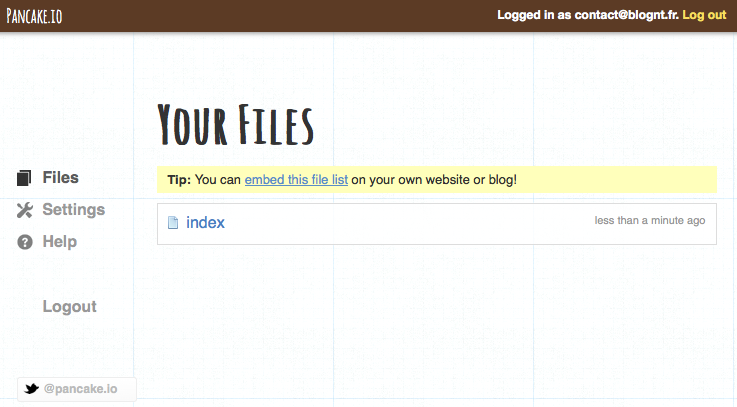Click the bold Tip: label
Image resolution: width=737 pixels, height=407 pixels.
click(179, 180)
